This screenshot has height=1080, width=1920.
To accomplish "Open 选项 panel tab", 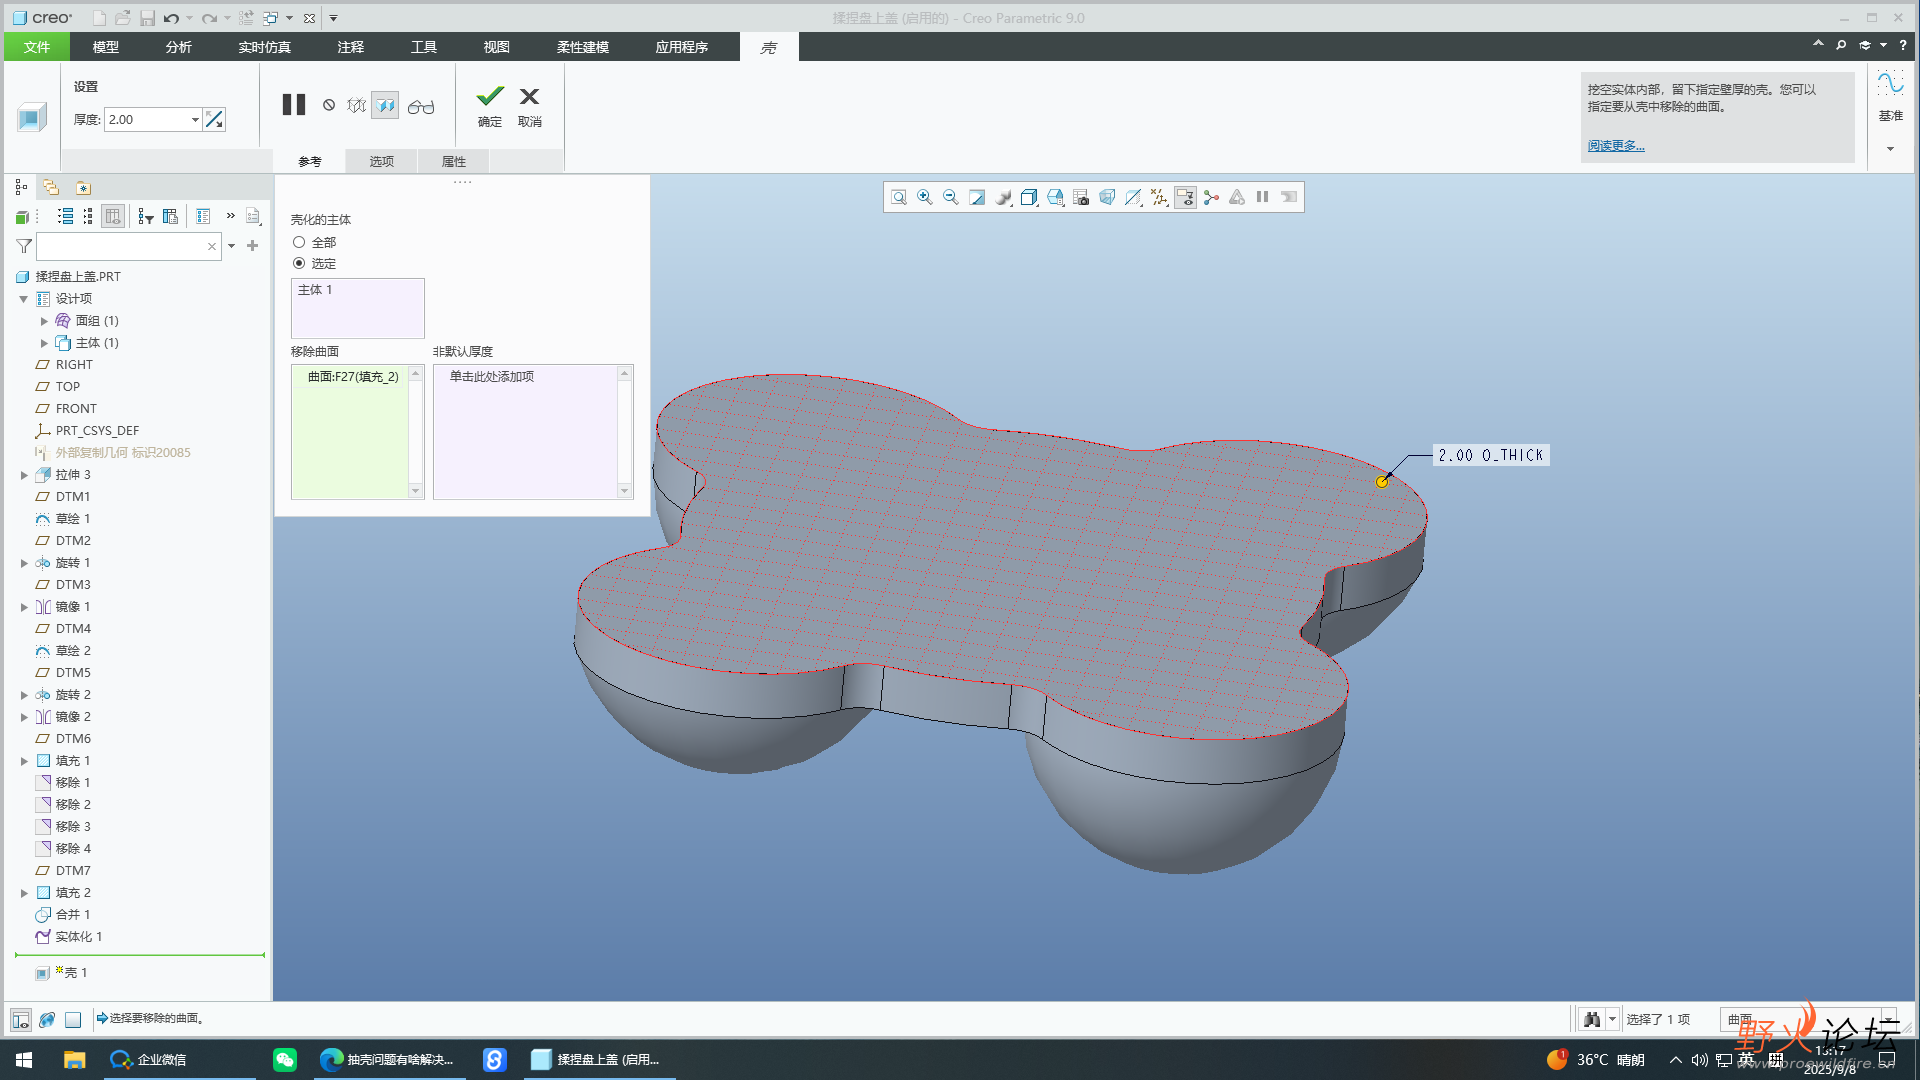I will point(382,161).
